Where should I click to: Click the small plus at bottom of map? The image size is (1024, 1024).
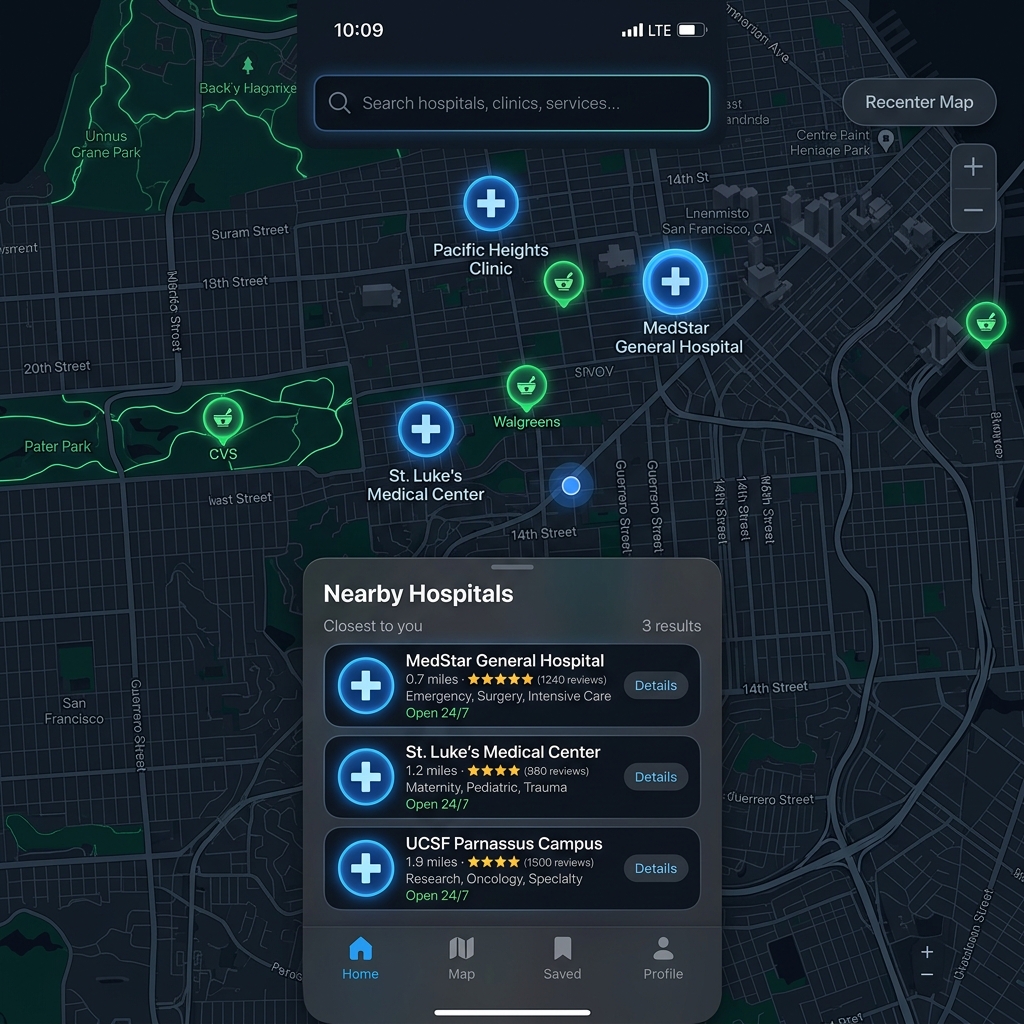click(927, 952)
